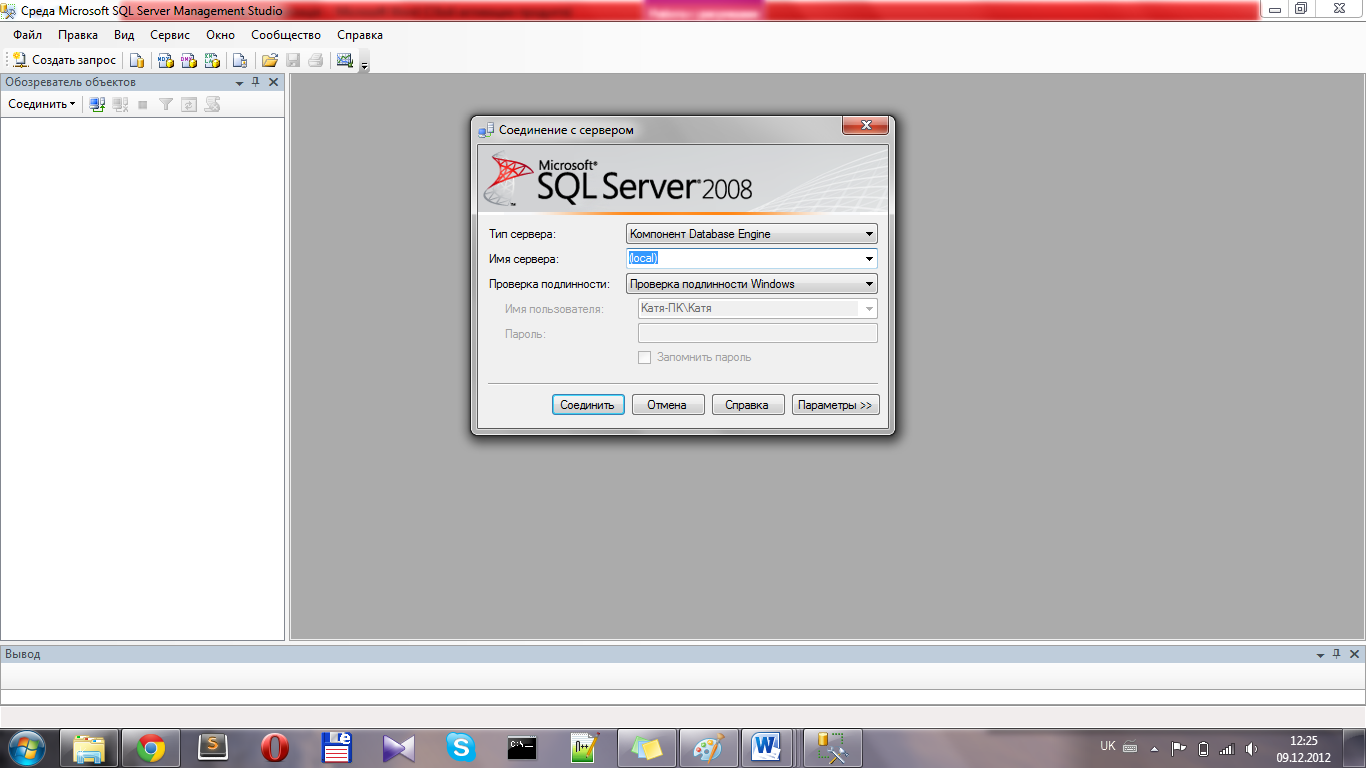Show hidden tray icons arrow

1155,747
